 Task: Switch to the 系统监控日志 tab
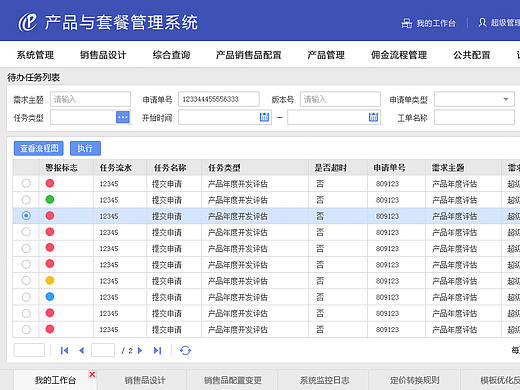point(324,380)
